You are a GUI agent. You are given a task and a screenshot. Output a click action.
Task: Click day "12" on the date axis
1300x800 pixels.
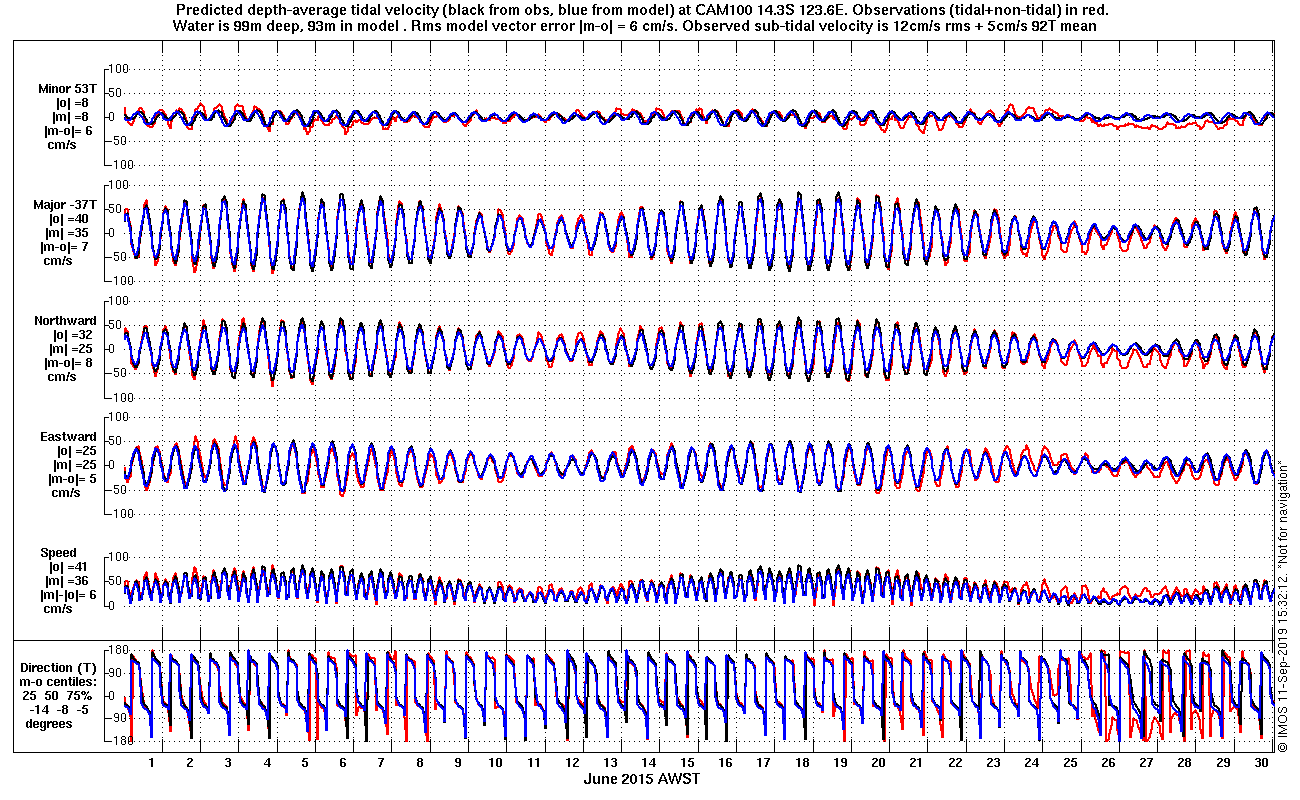pos(572,763)
